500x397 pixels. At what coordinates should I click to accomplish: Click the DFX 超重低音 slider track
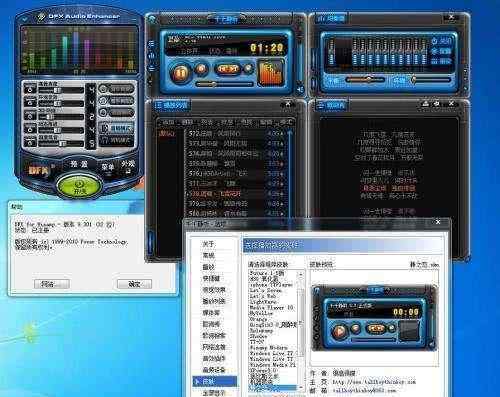(60, 144)
